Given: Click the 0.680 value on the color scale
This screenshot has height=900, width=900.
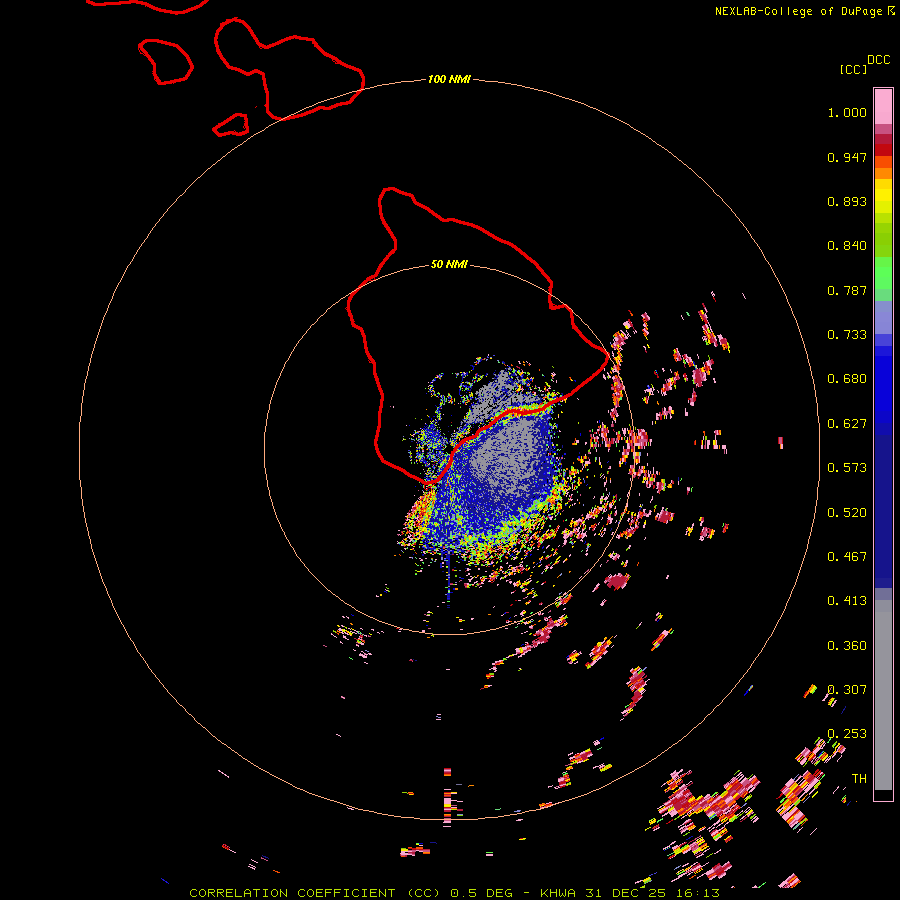Looking at the screenshot, I should [x=847, y=379].
